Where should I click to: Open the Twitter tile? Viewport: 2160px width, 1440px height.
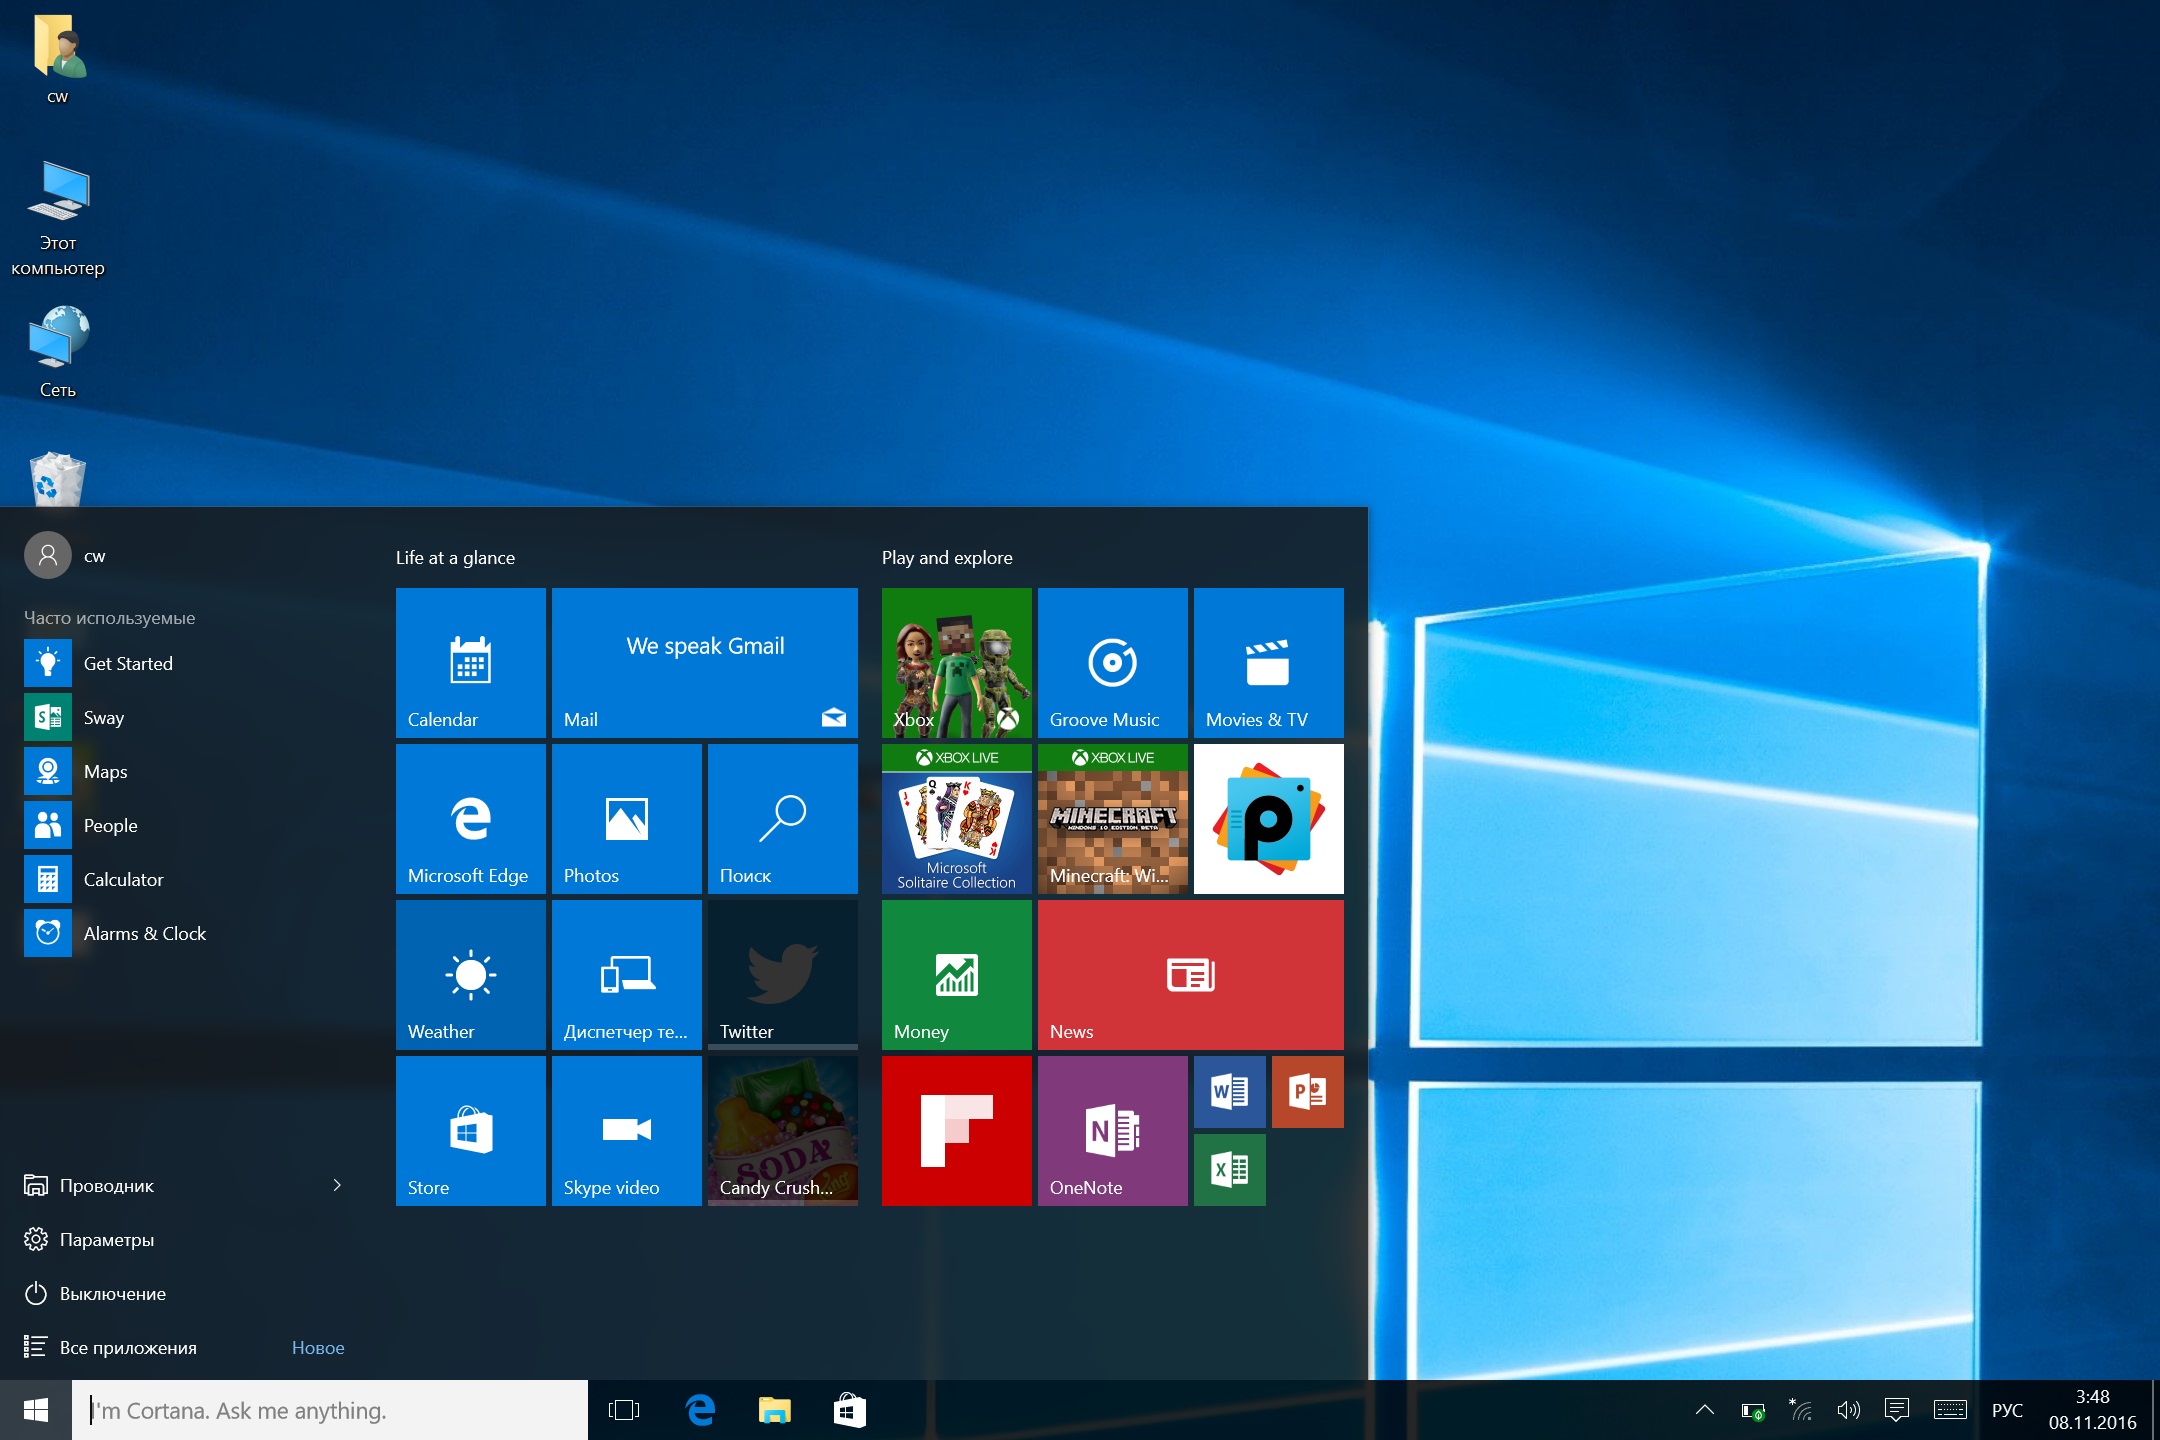point(782,974)
